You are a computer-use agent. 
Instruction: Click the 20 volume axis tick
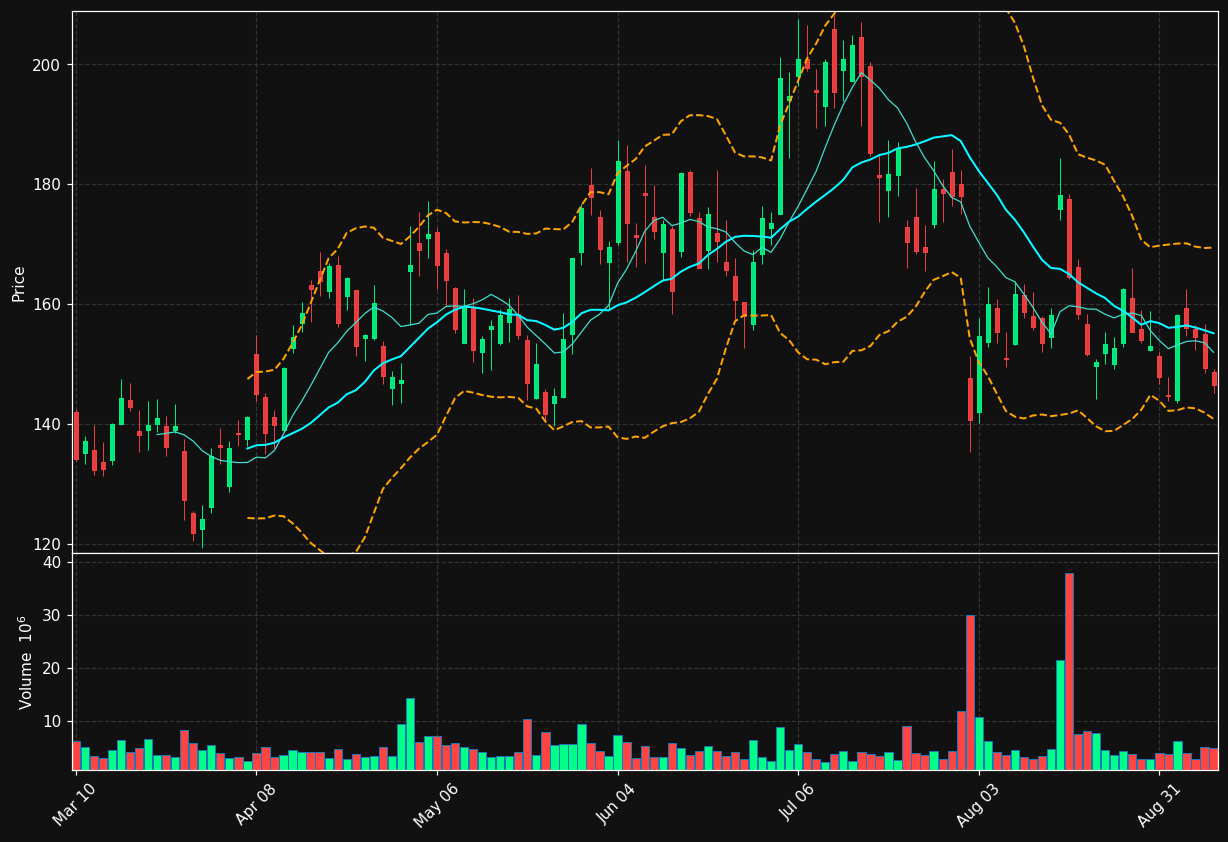click(x=53, y=669)
